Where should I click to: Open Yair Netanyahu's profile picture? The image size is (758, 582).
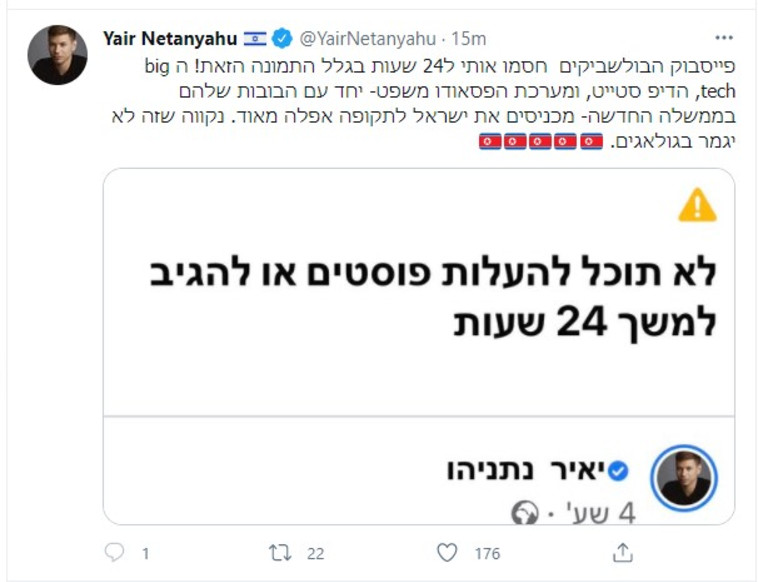coord(57,55)
